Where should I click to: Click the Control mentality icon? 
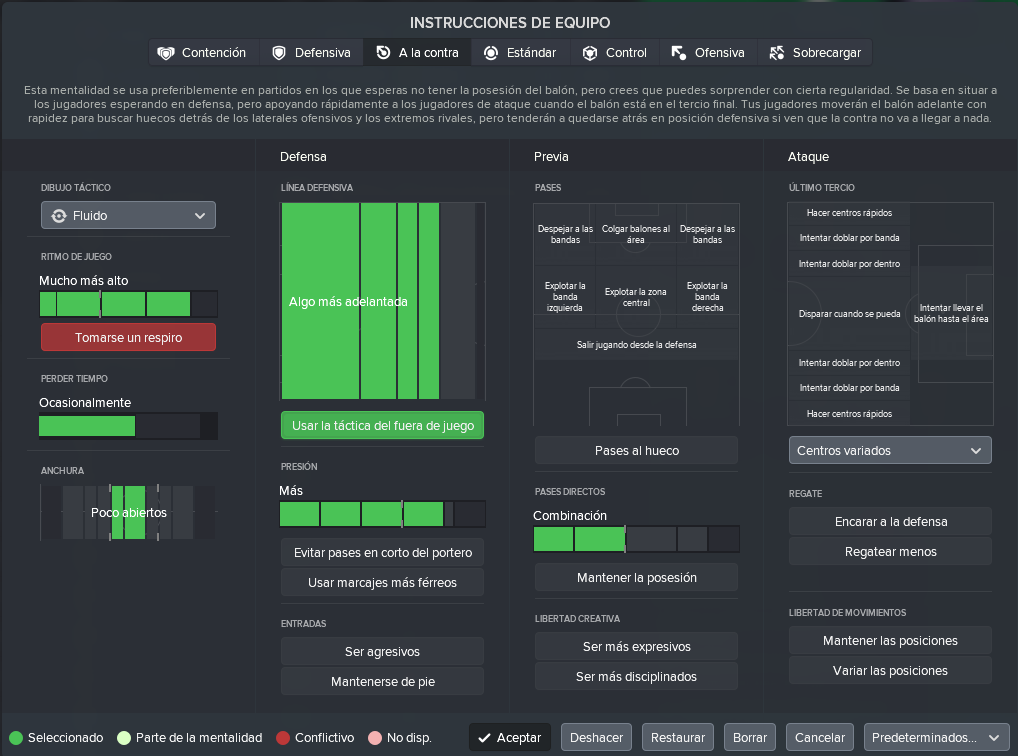(x=590, y=53)
